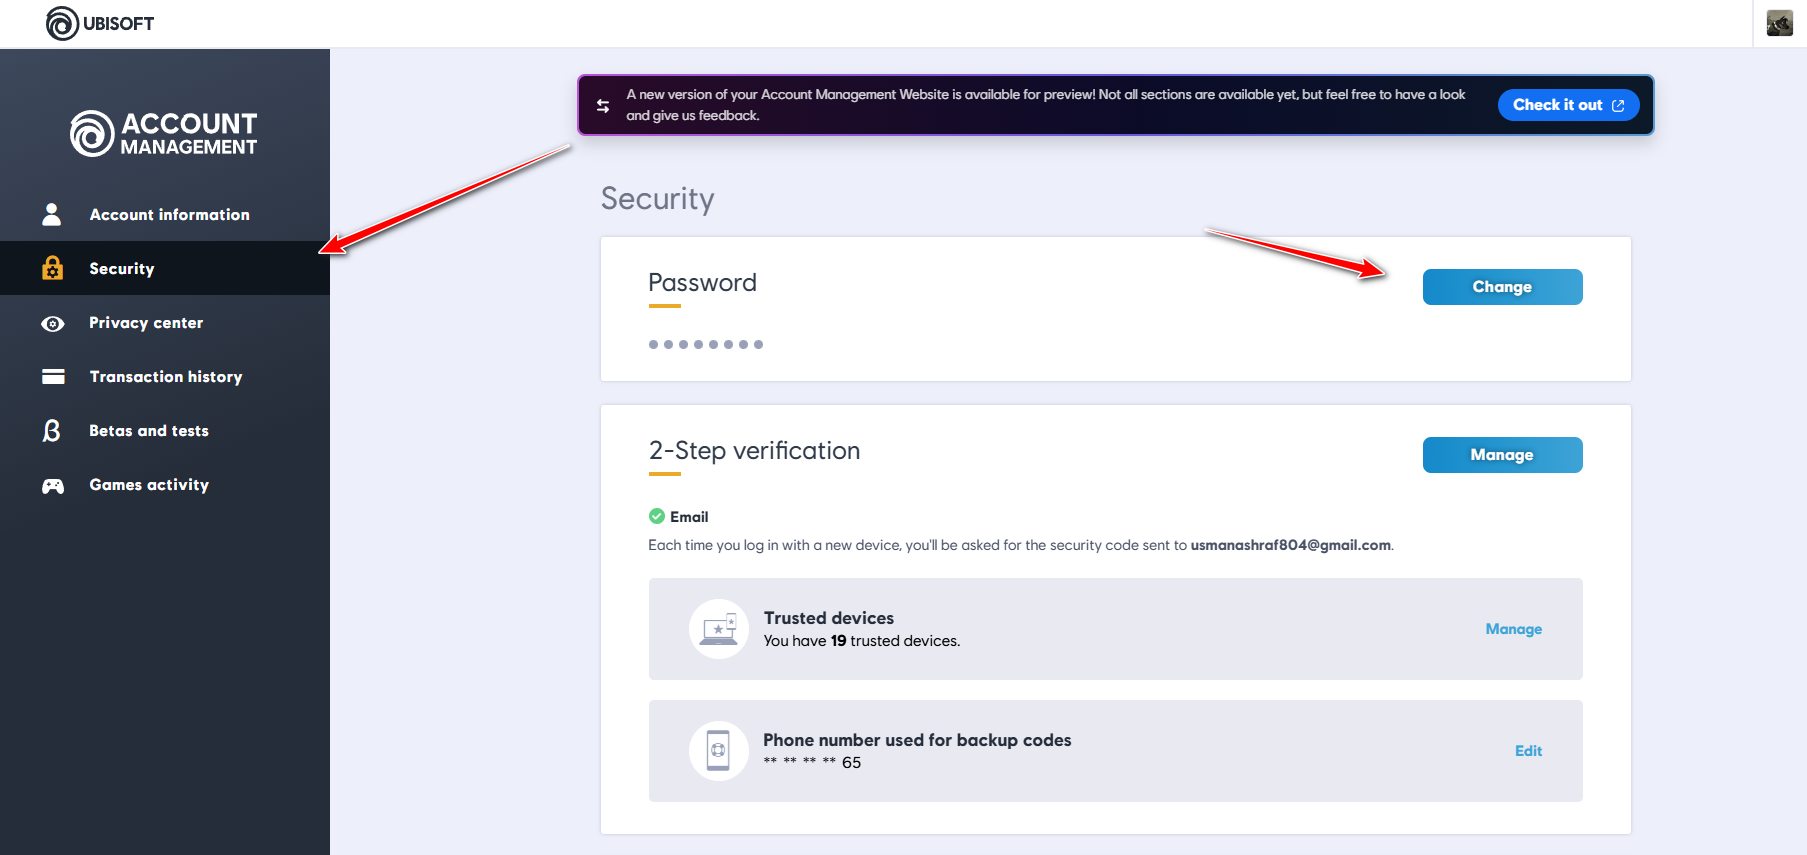The width and height of the screenshot is (1807, 855).
Task: Click Manage link for trusted devices
Action: tap(1513, 629)
